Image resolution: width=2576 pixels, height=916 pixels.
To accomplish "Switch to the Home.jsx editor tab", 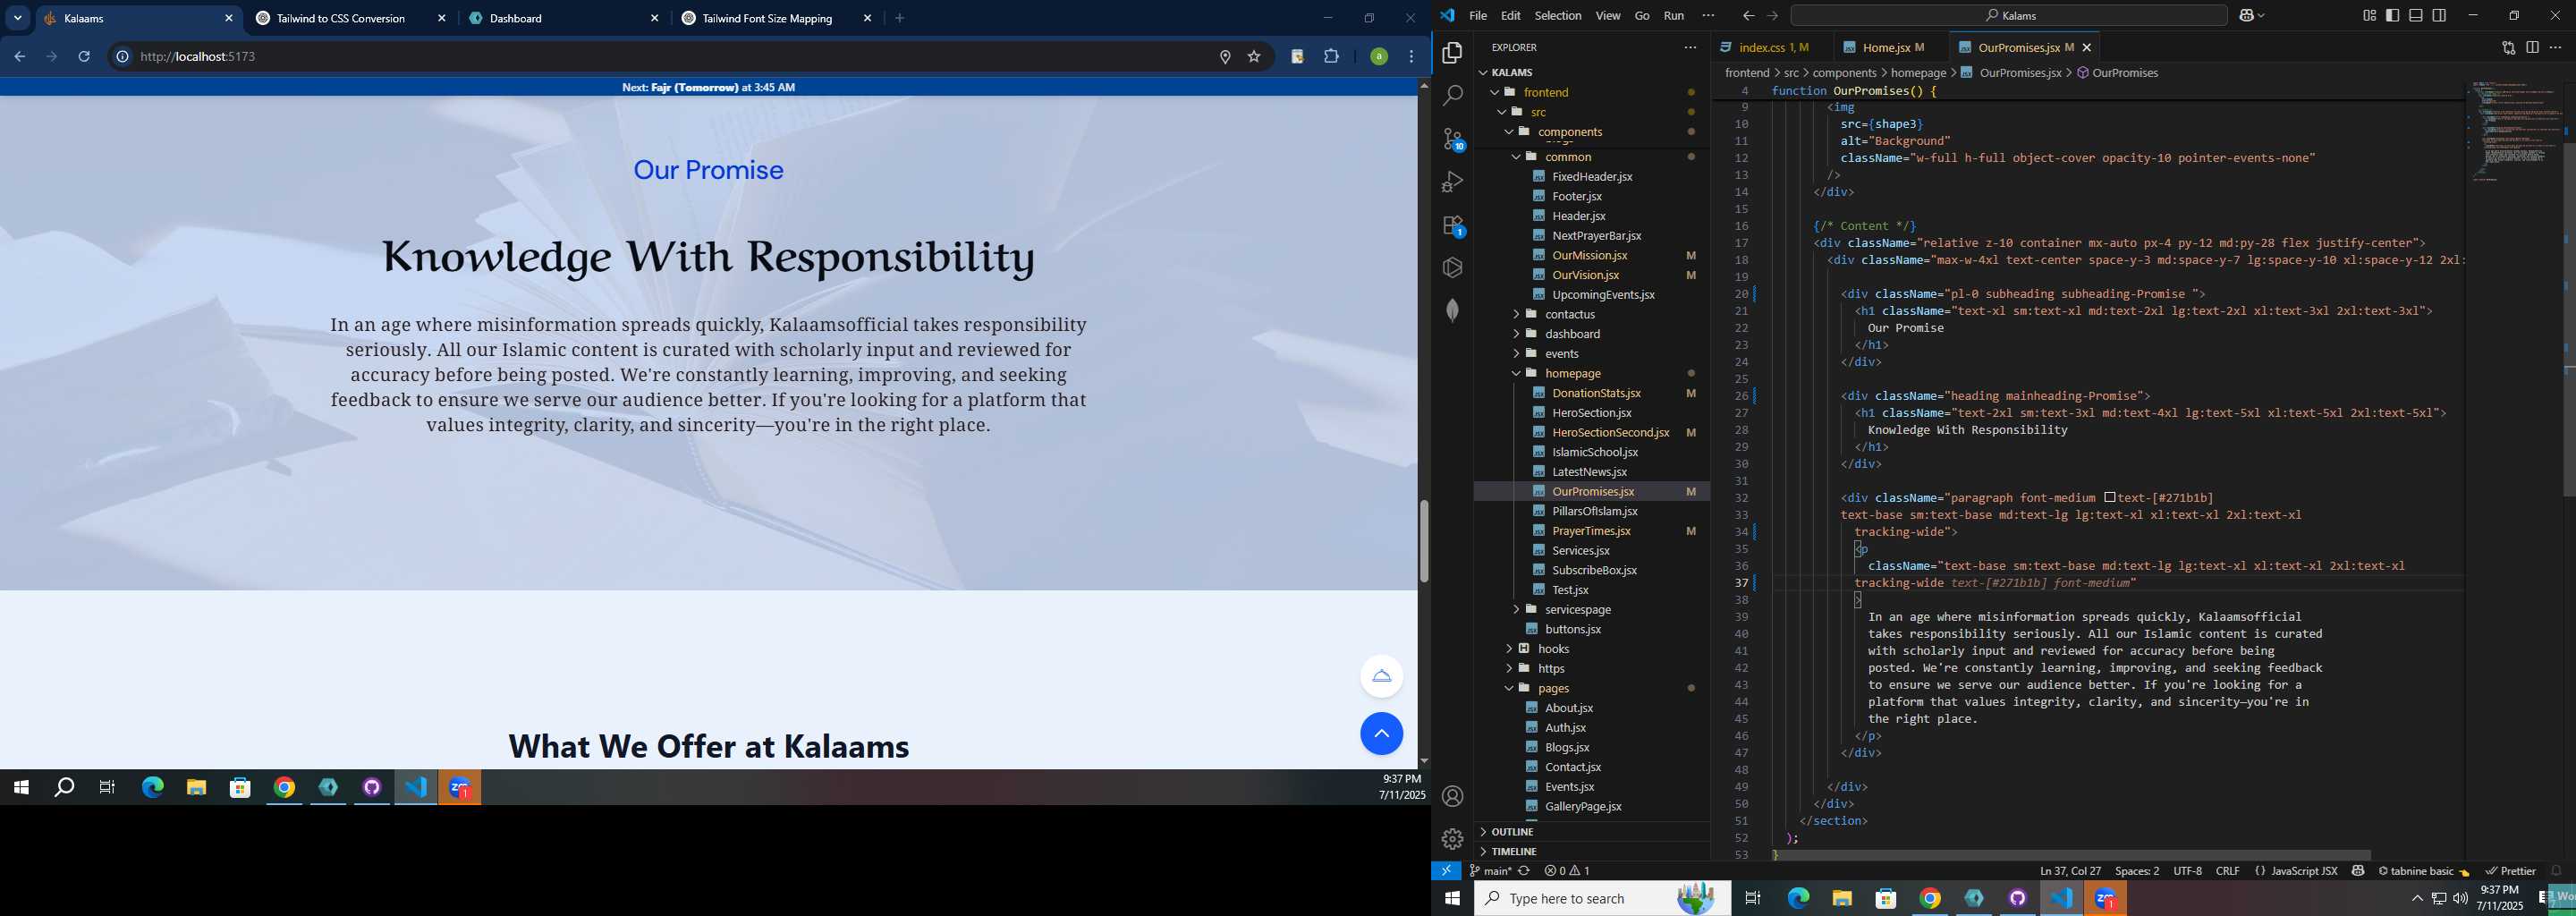I will pyautogui.click(x=1891, y=47).
